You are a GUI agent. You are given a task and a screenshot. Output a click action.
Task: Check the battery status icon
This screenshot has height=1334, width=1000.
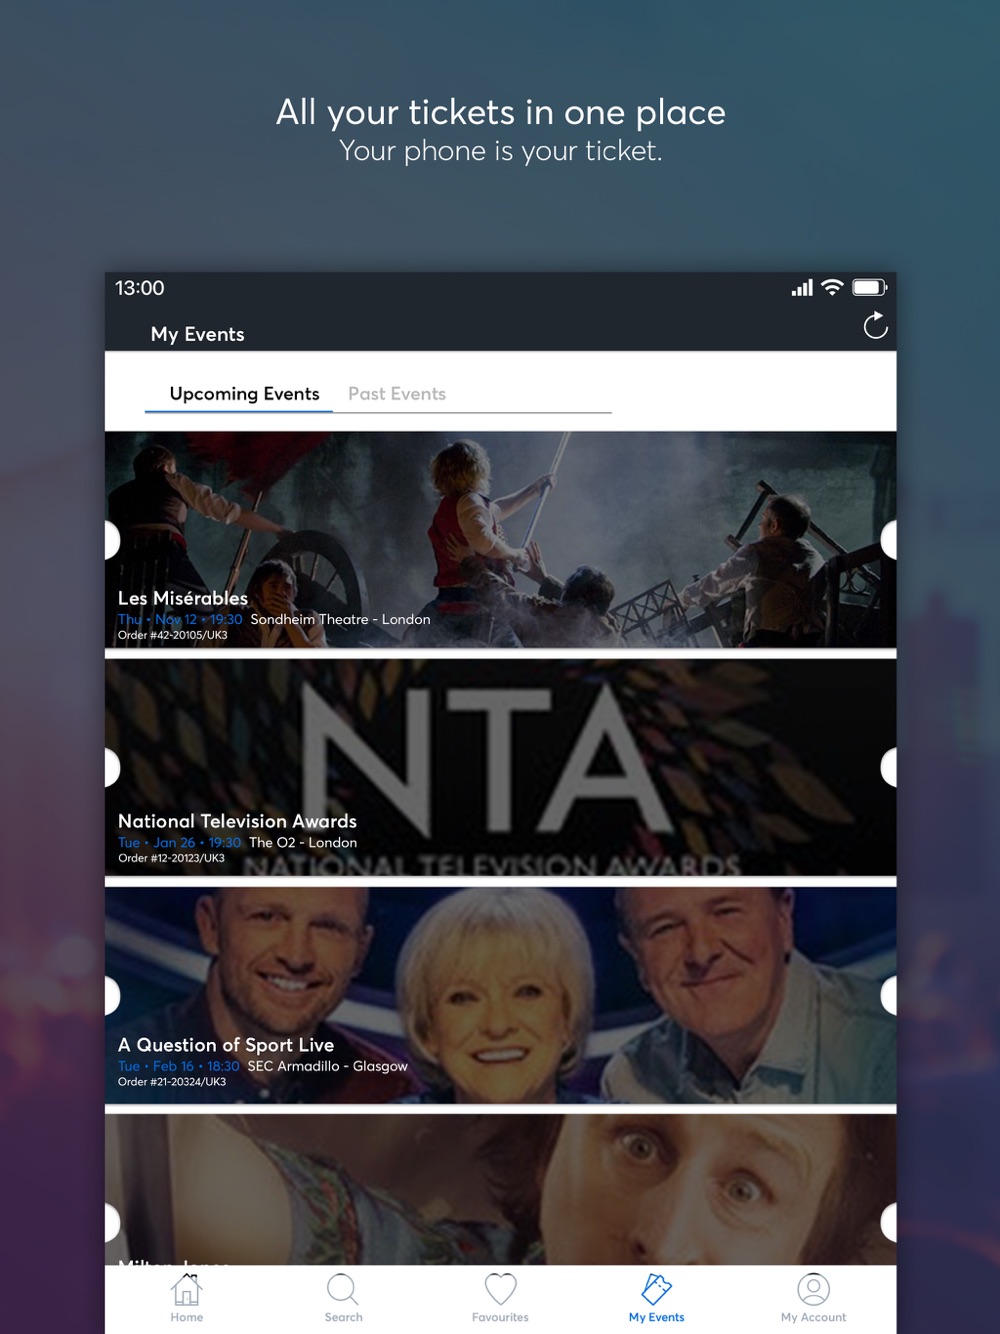tap(869, 287)
